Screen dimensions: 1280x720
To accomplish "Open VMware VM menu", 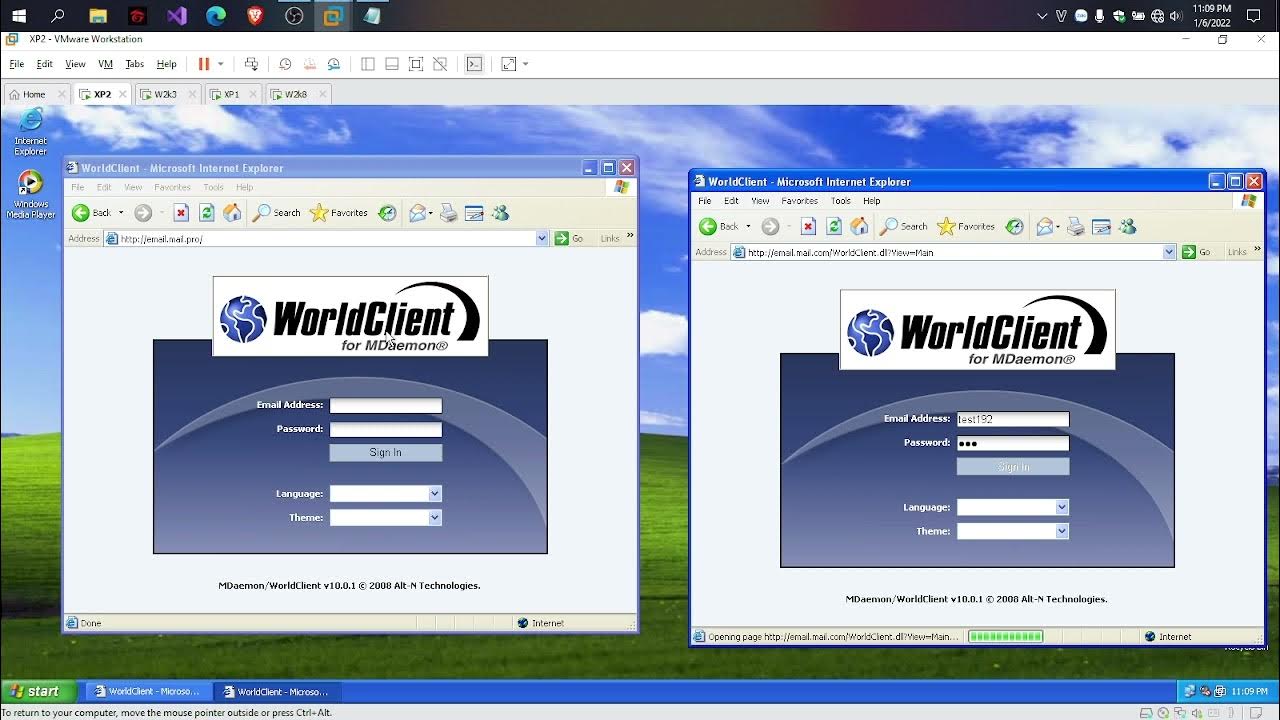I will 105,64.
